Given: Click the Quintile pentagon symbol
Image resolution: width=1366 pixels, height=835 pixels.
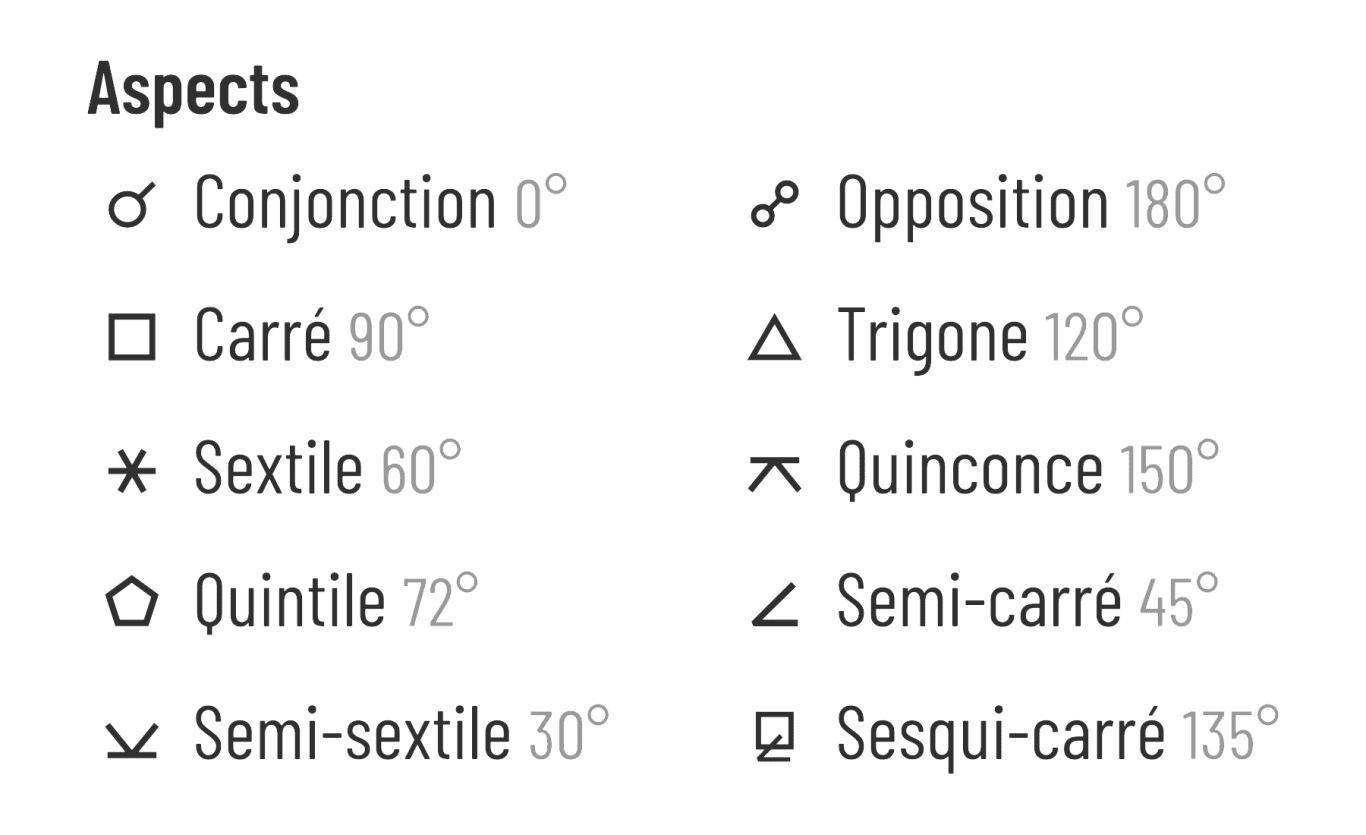Looking at the screenshot, I should coord(131,604).
